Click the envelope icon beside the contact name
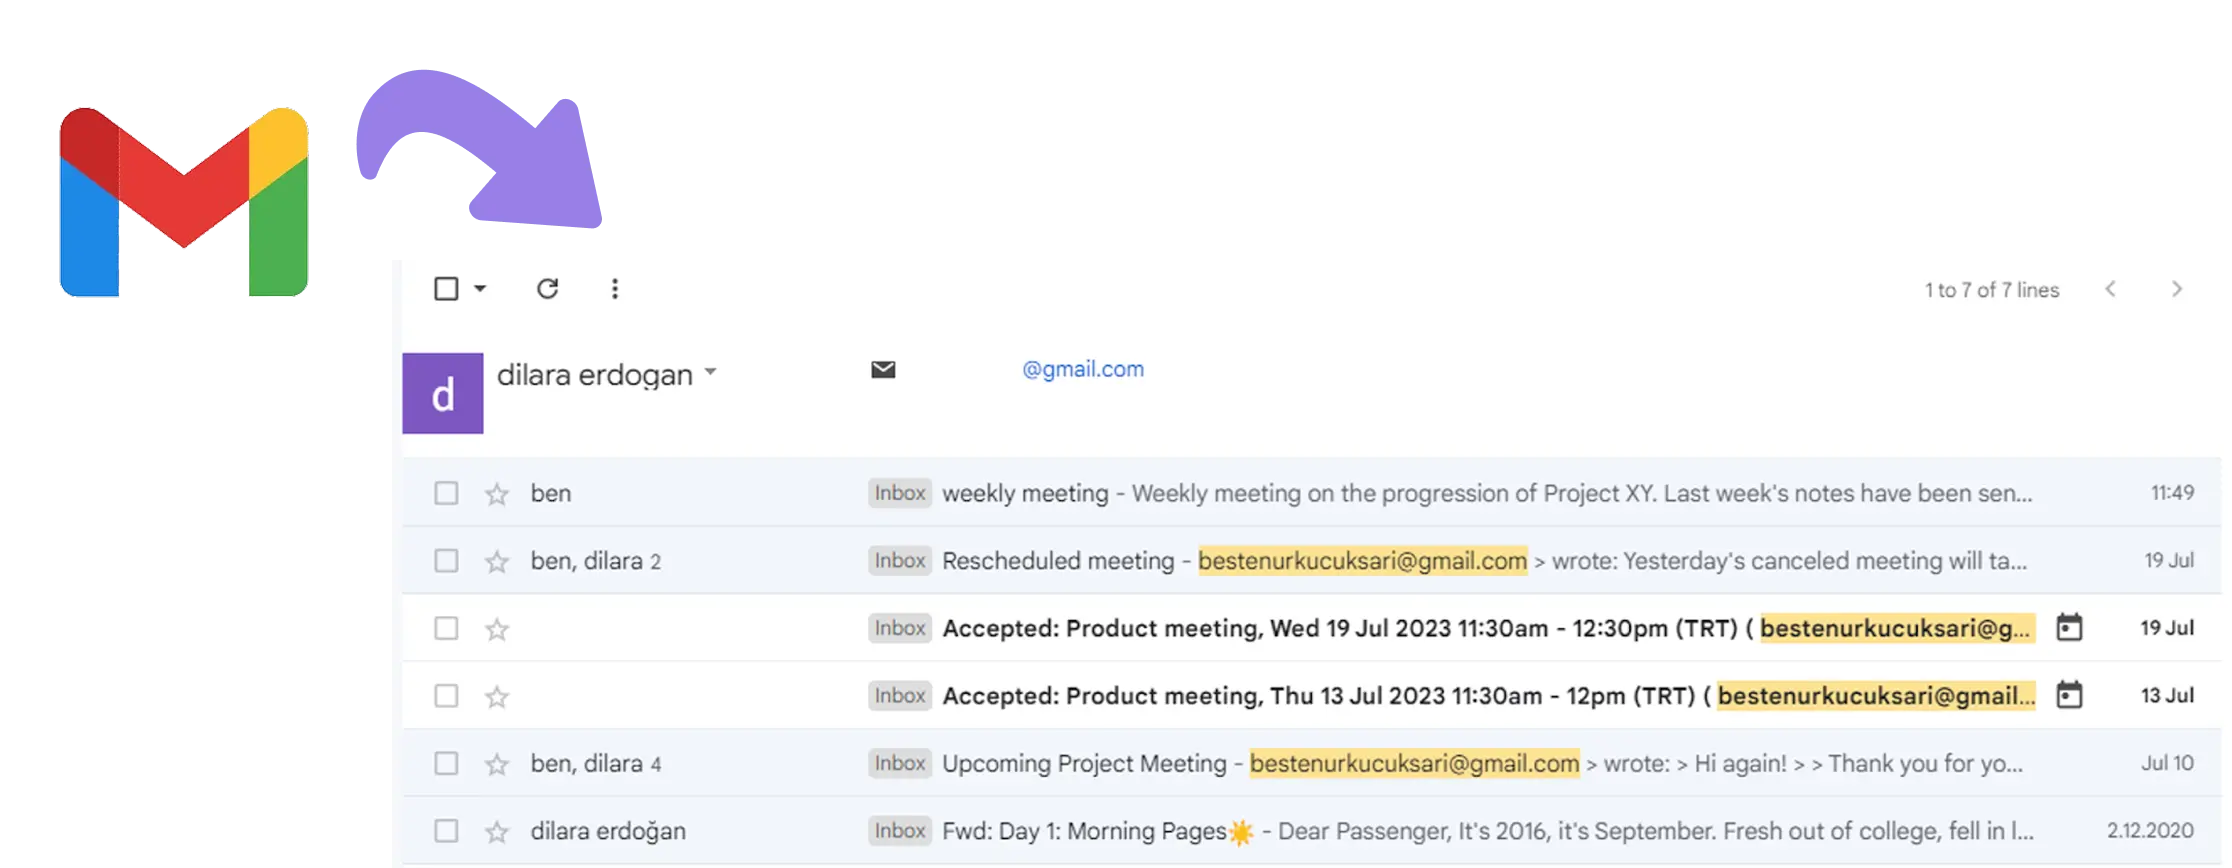This screenshot has width=2232, height=868. click(883, 370)
